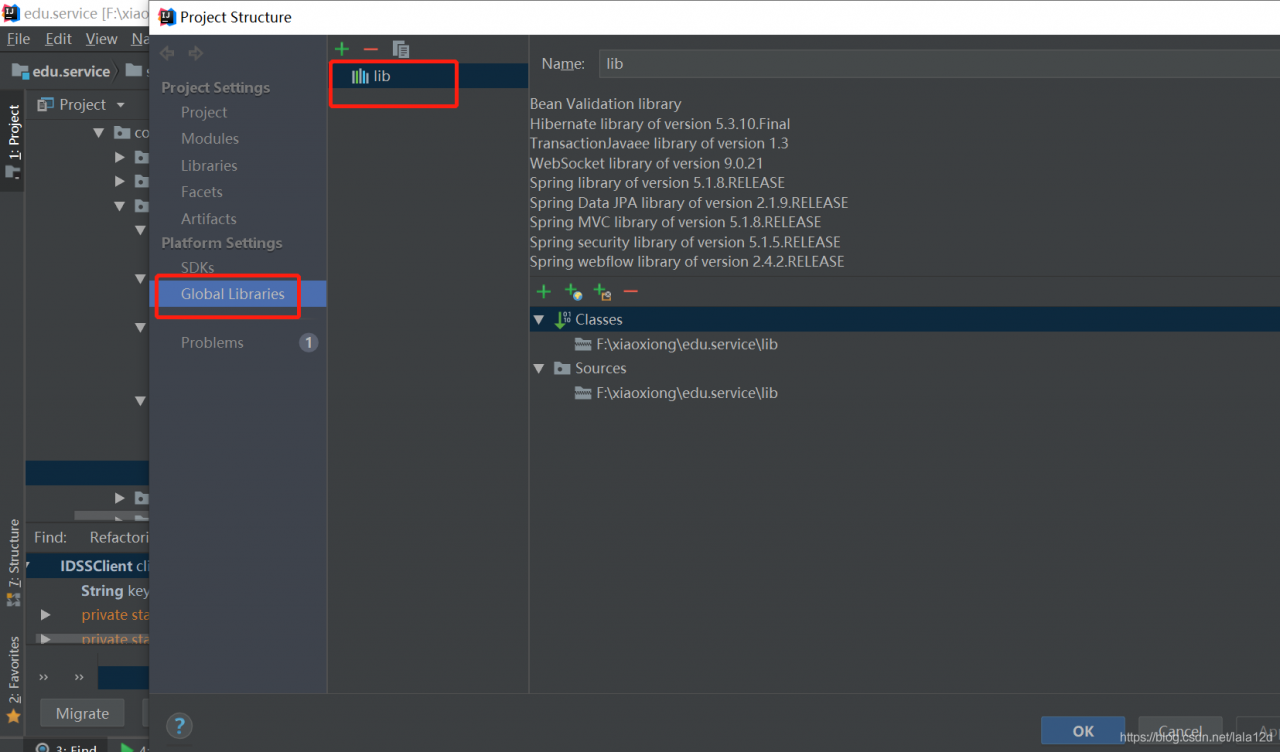Navigate forward with the right arrow icon
This screenshot has width=1280, height=752.
196,53
